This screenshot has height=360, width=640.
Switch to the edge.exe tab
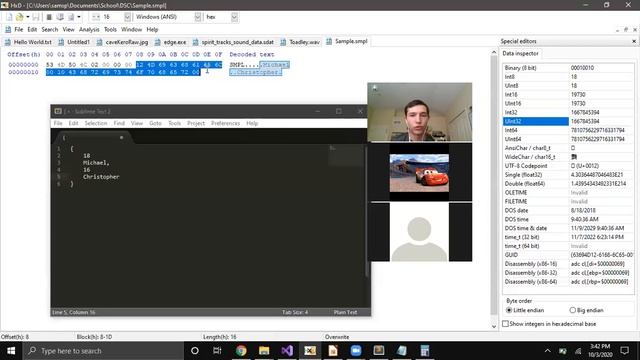[171, 42]
